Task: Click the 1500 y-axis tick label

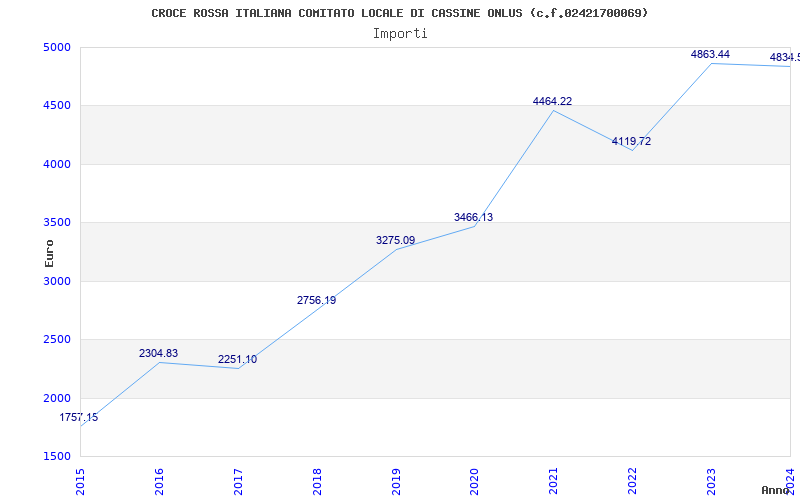Action: [x=57, y=456]
